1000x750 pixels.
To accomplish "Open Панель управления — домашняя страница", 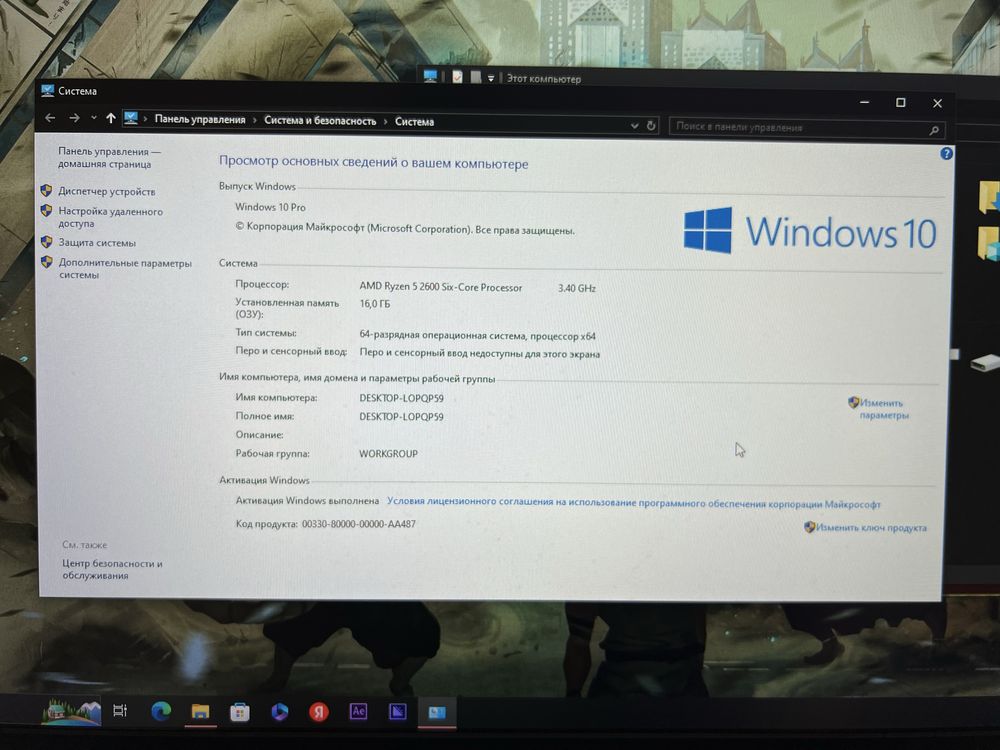I will point(109,158).
